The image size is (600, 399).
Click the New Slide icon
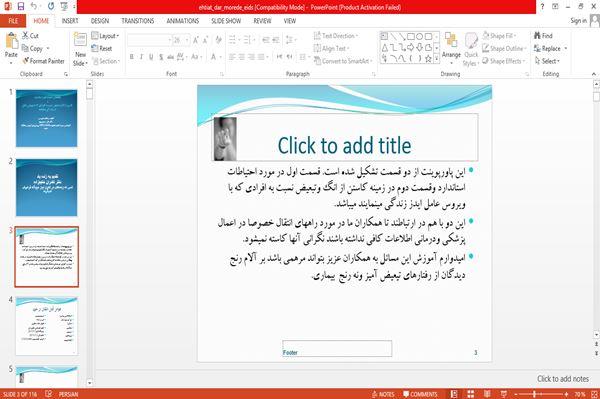[80, 39]
